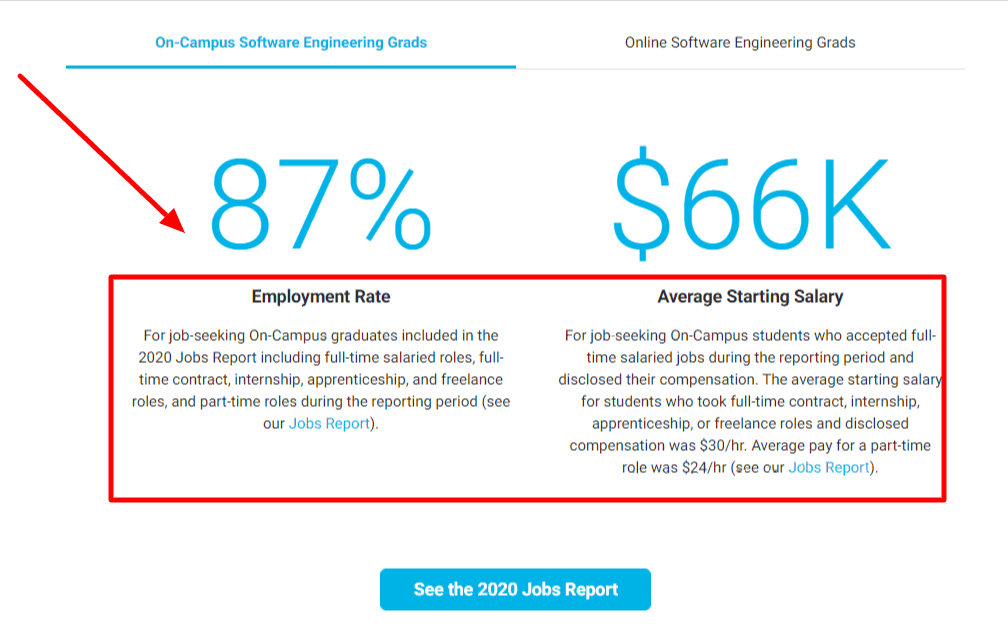Click the large 87% statistic

pos(319,204)
